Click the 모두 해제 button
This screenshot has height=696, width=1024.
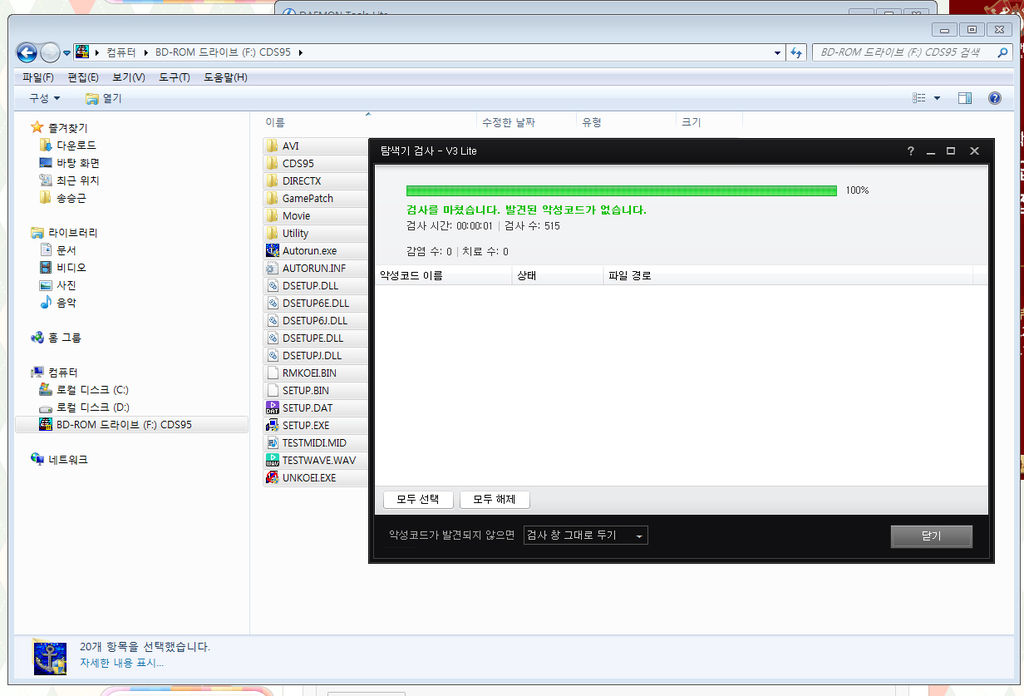pos(495,499)
